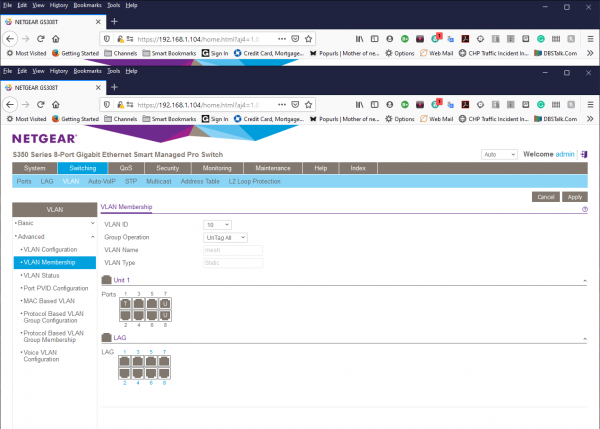Click VLAN Type field showing Static

click(x=233, y=263)
